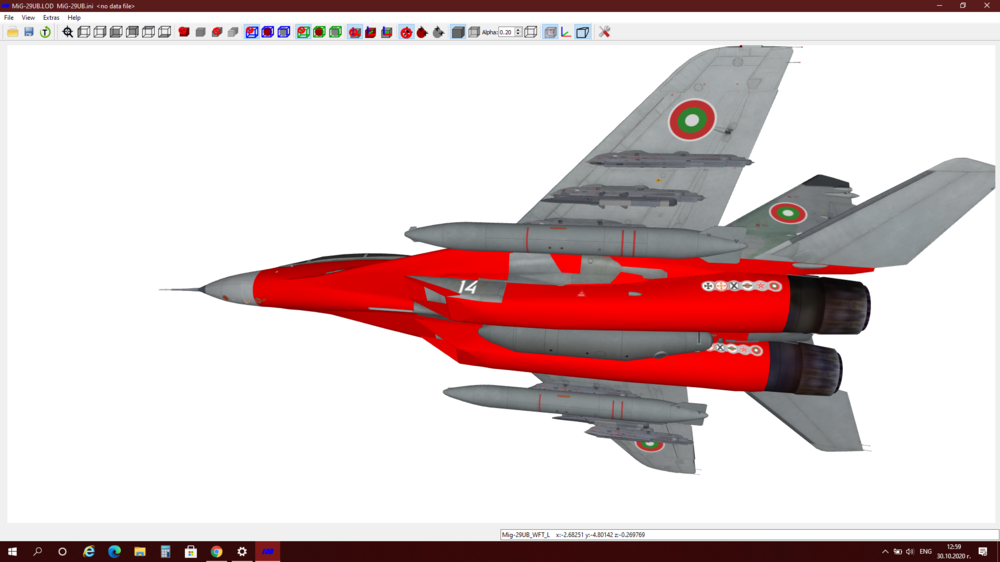Open a LOD file with folder icon

[13, 32]
